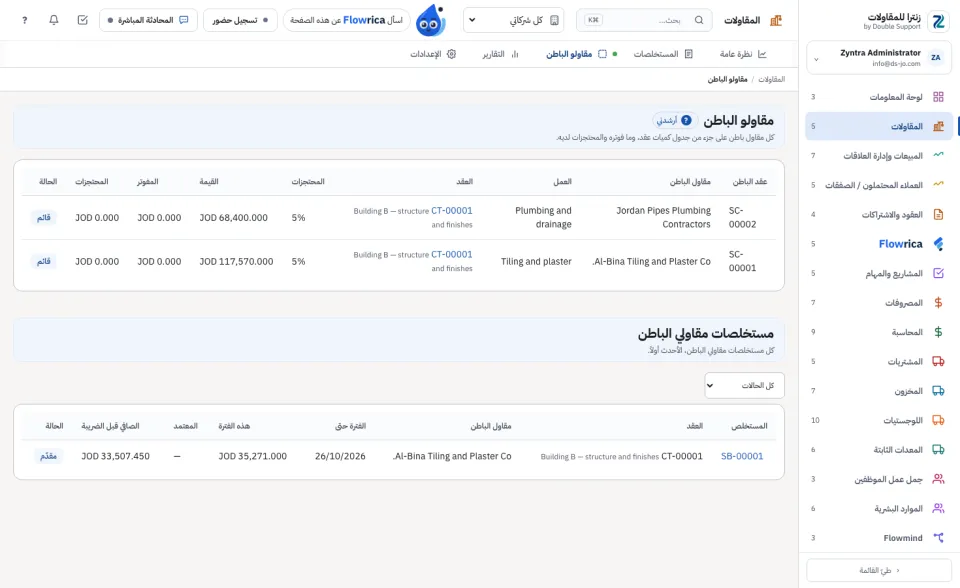Click the المستخلص column header
The height and width of the screenshot is (588, 960).
(x=749, y=426)
